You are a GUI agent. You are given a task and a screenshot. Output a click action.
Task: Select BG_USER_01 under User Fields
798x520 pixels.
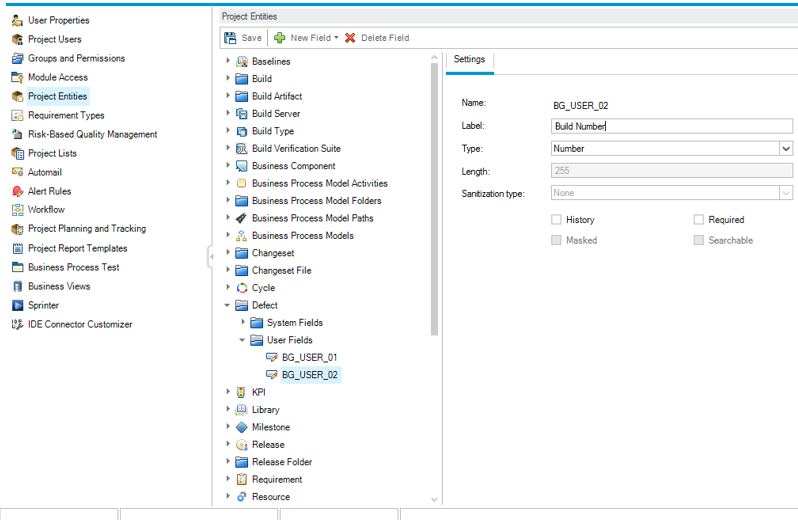pyautogui.click(x=309, y=357)
